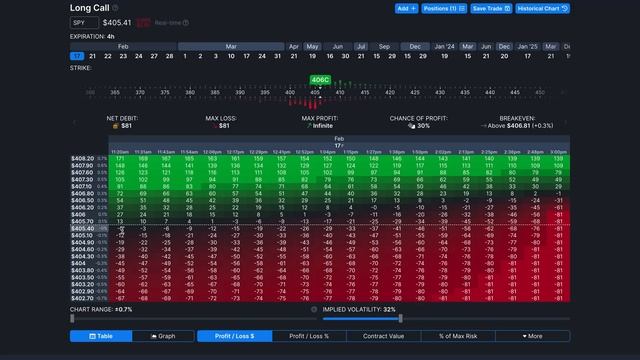Click the reset icon beside Implied Volatility
This screenshot has height=360, width=640.
point(314,309)
